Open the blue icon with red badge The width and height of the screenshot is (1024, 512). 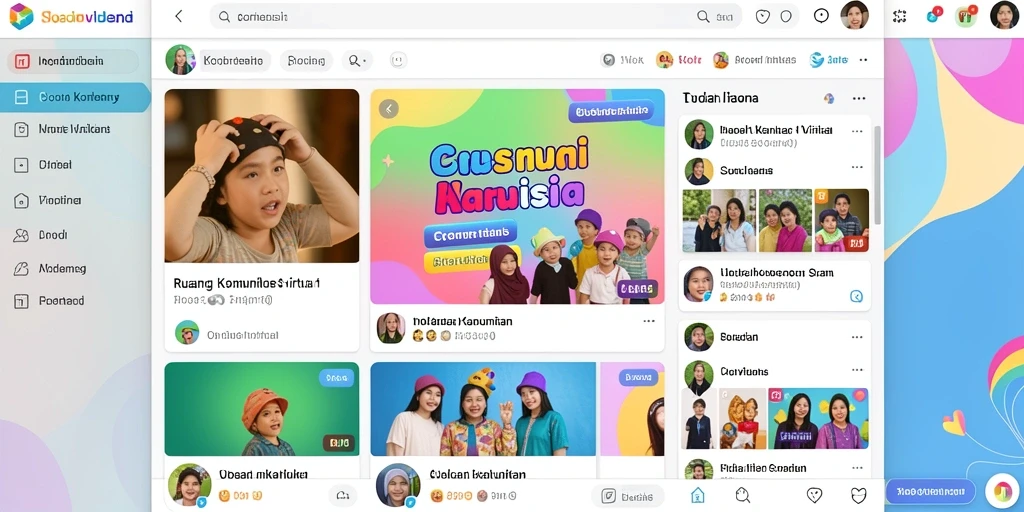click(x=934, y=15)
